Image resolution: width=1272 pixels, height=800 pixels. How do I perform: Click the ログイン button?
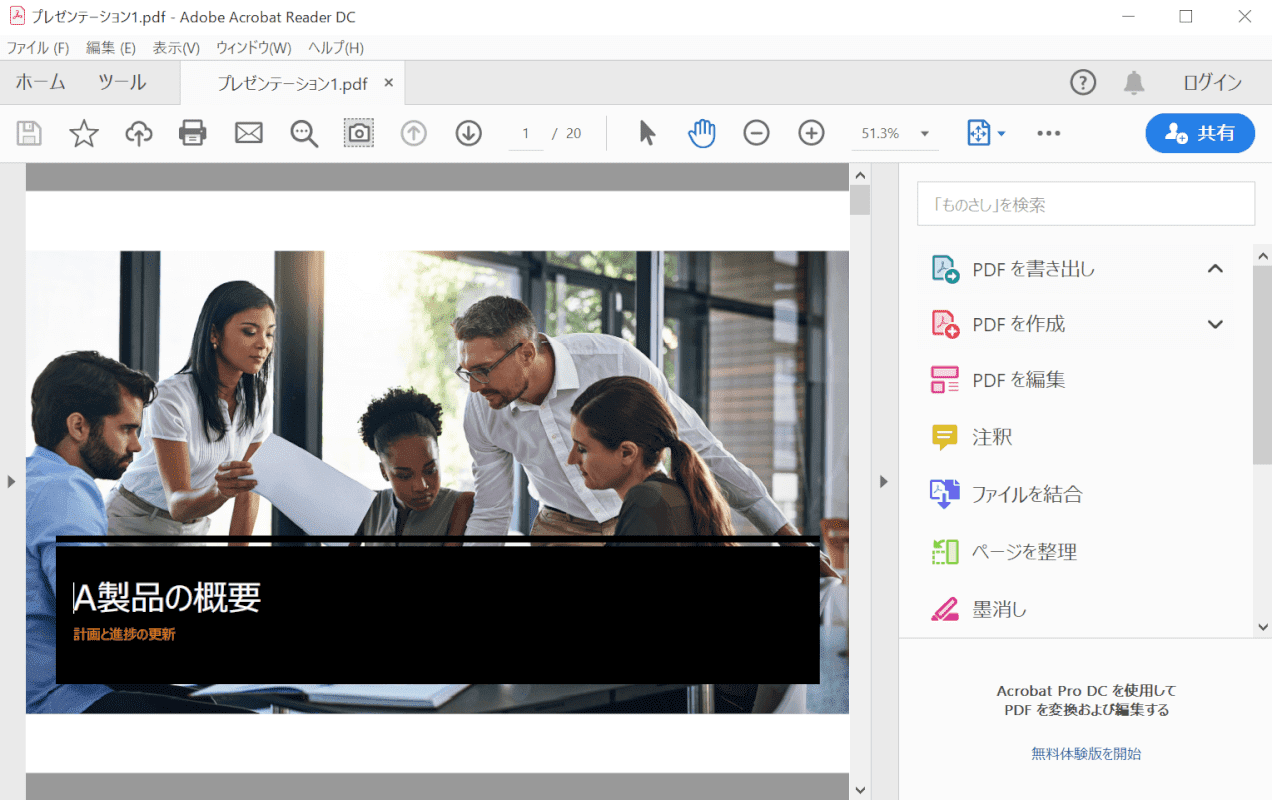tap(1212, 82)
